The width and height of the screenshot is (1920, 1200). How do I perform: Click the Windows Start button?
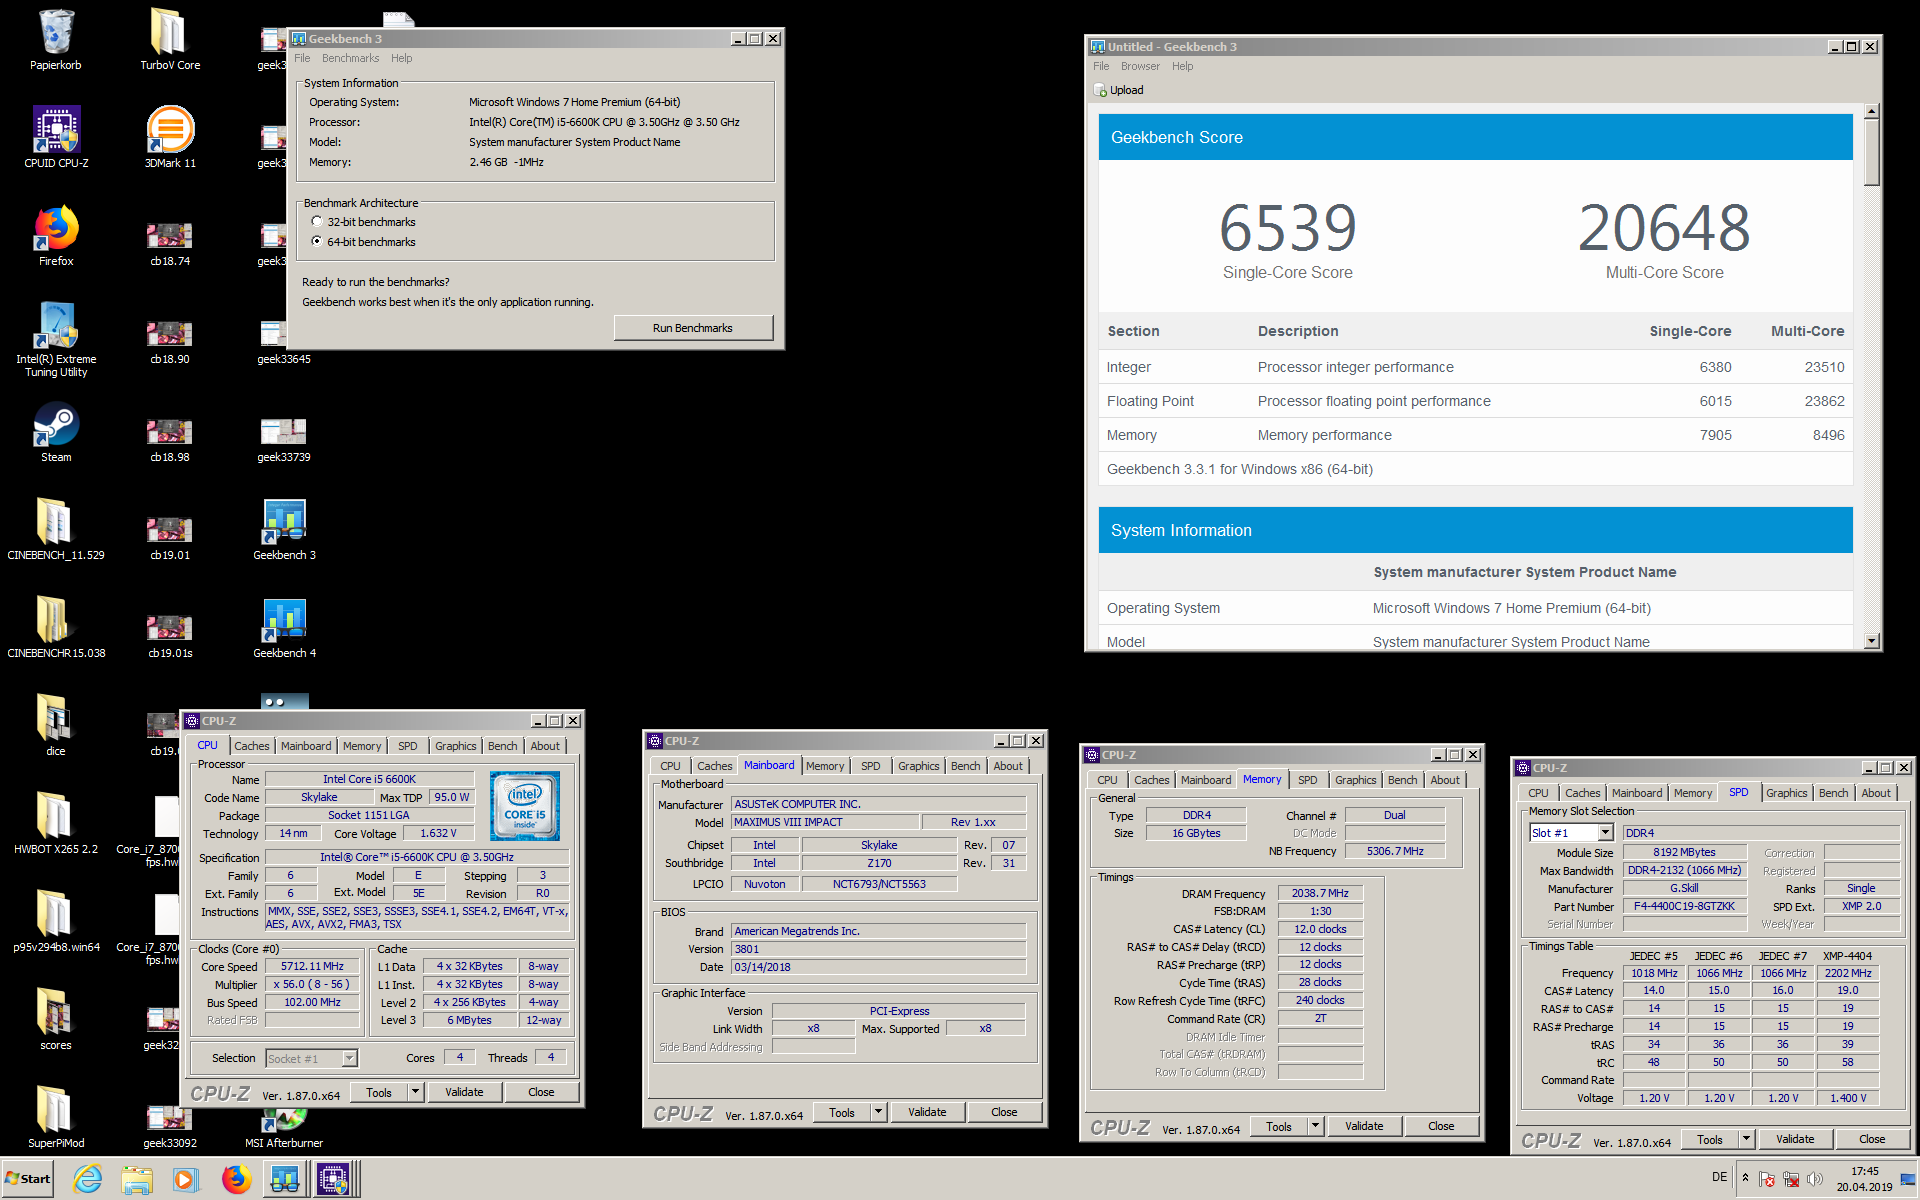point(28,1179)
